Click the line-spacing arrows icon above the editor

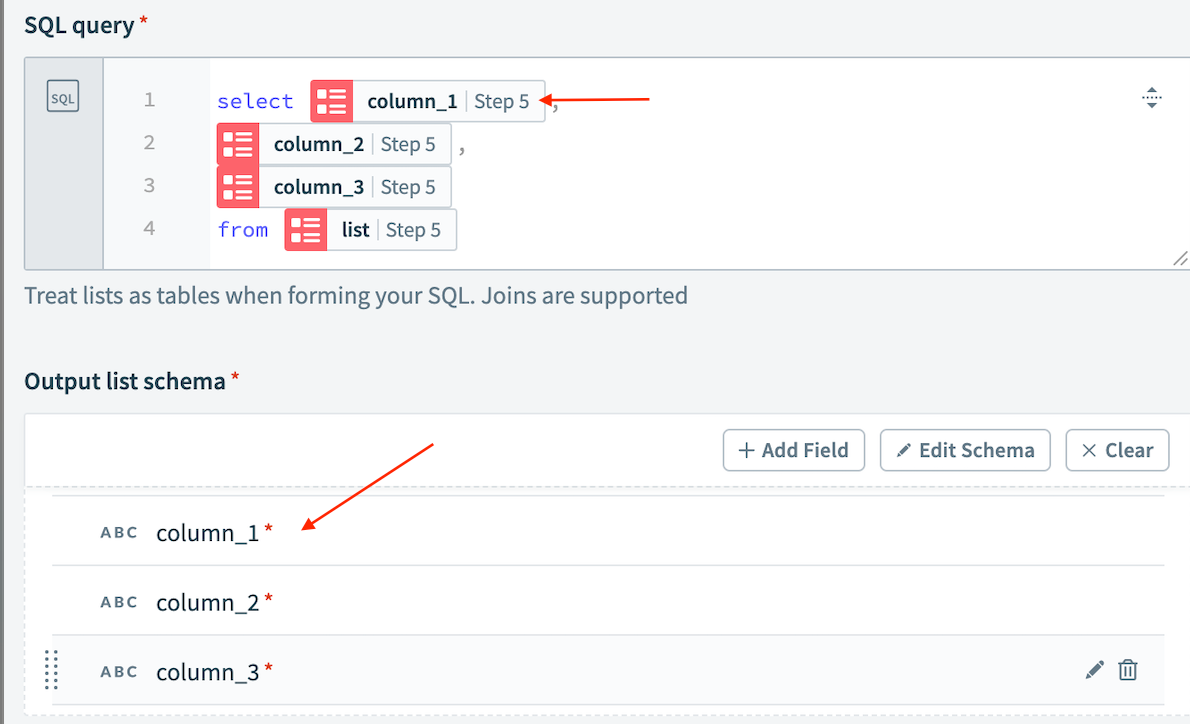point(1152,97)
